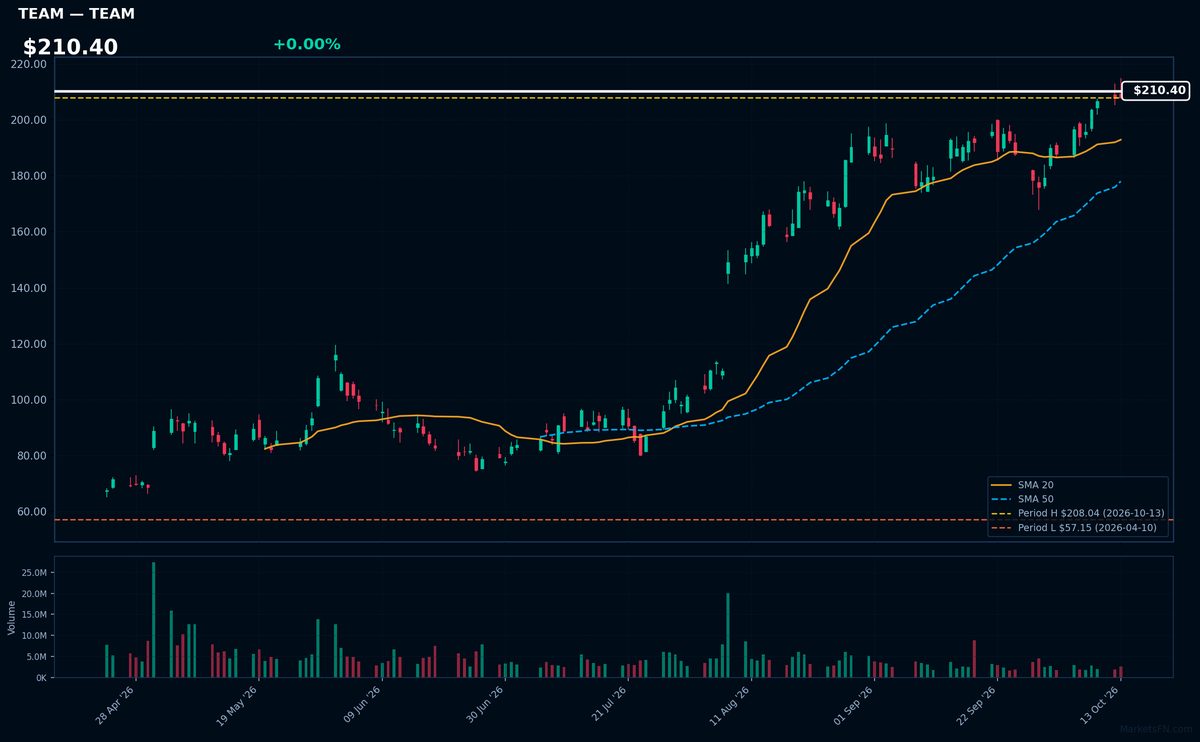Click the TEAM — TEAM chart title
This screenshot has width=1200, height=742.
click(x=76, y=14)
